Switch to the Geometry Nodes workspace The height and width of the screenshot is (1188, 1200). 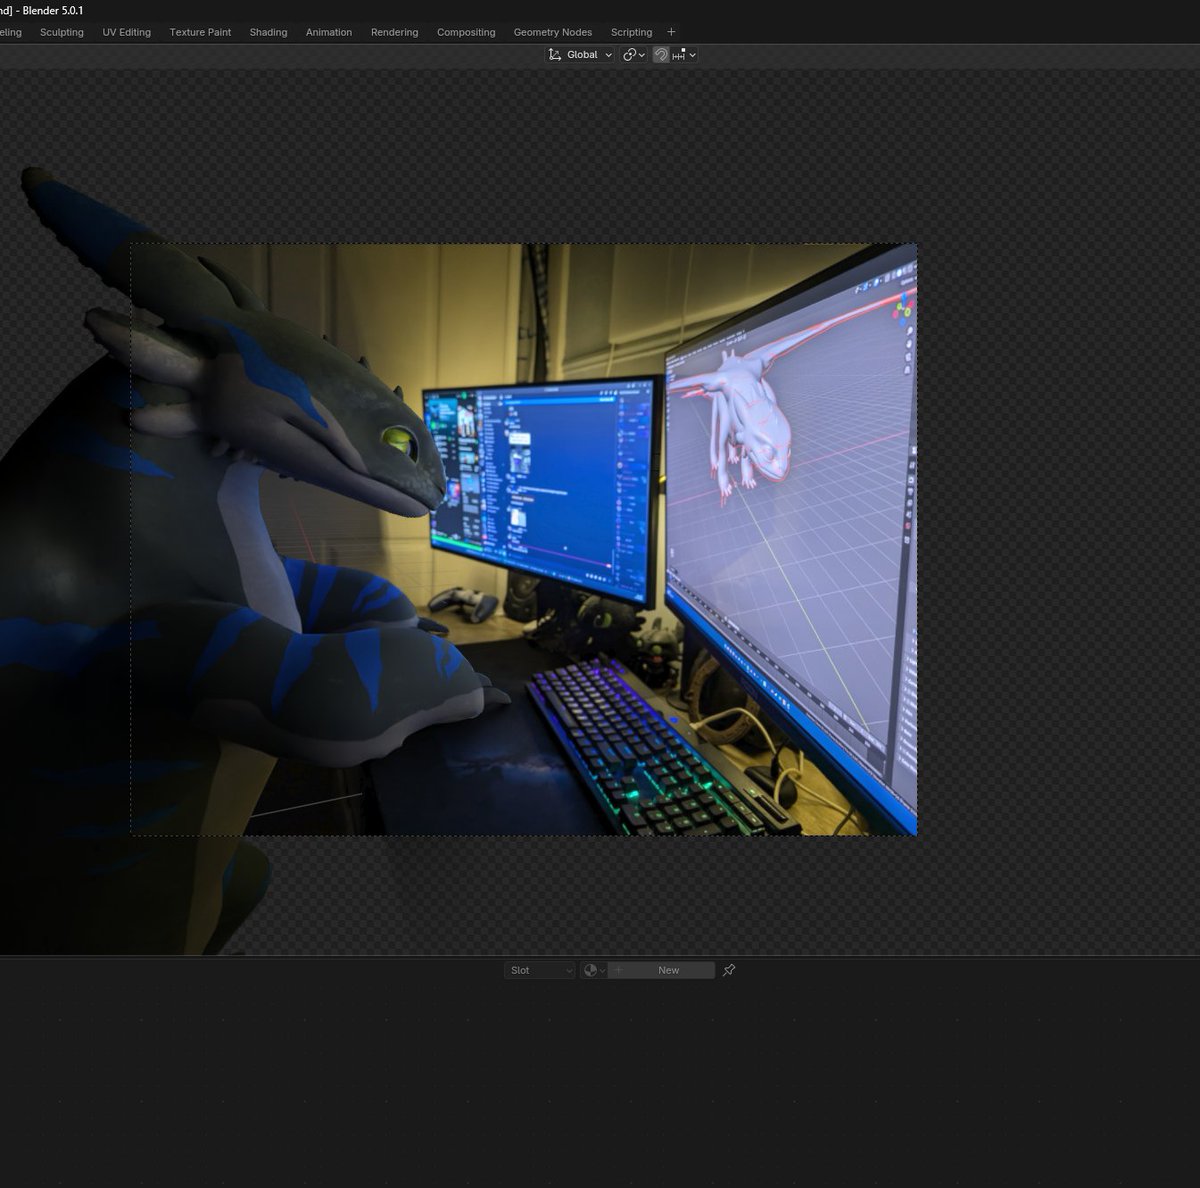(x=553, y=32)
